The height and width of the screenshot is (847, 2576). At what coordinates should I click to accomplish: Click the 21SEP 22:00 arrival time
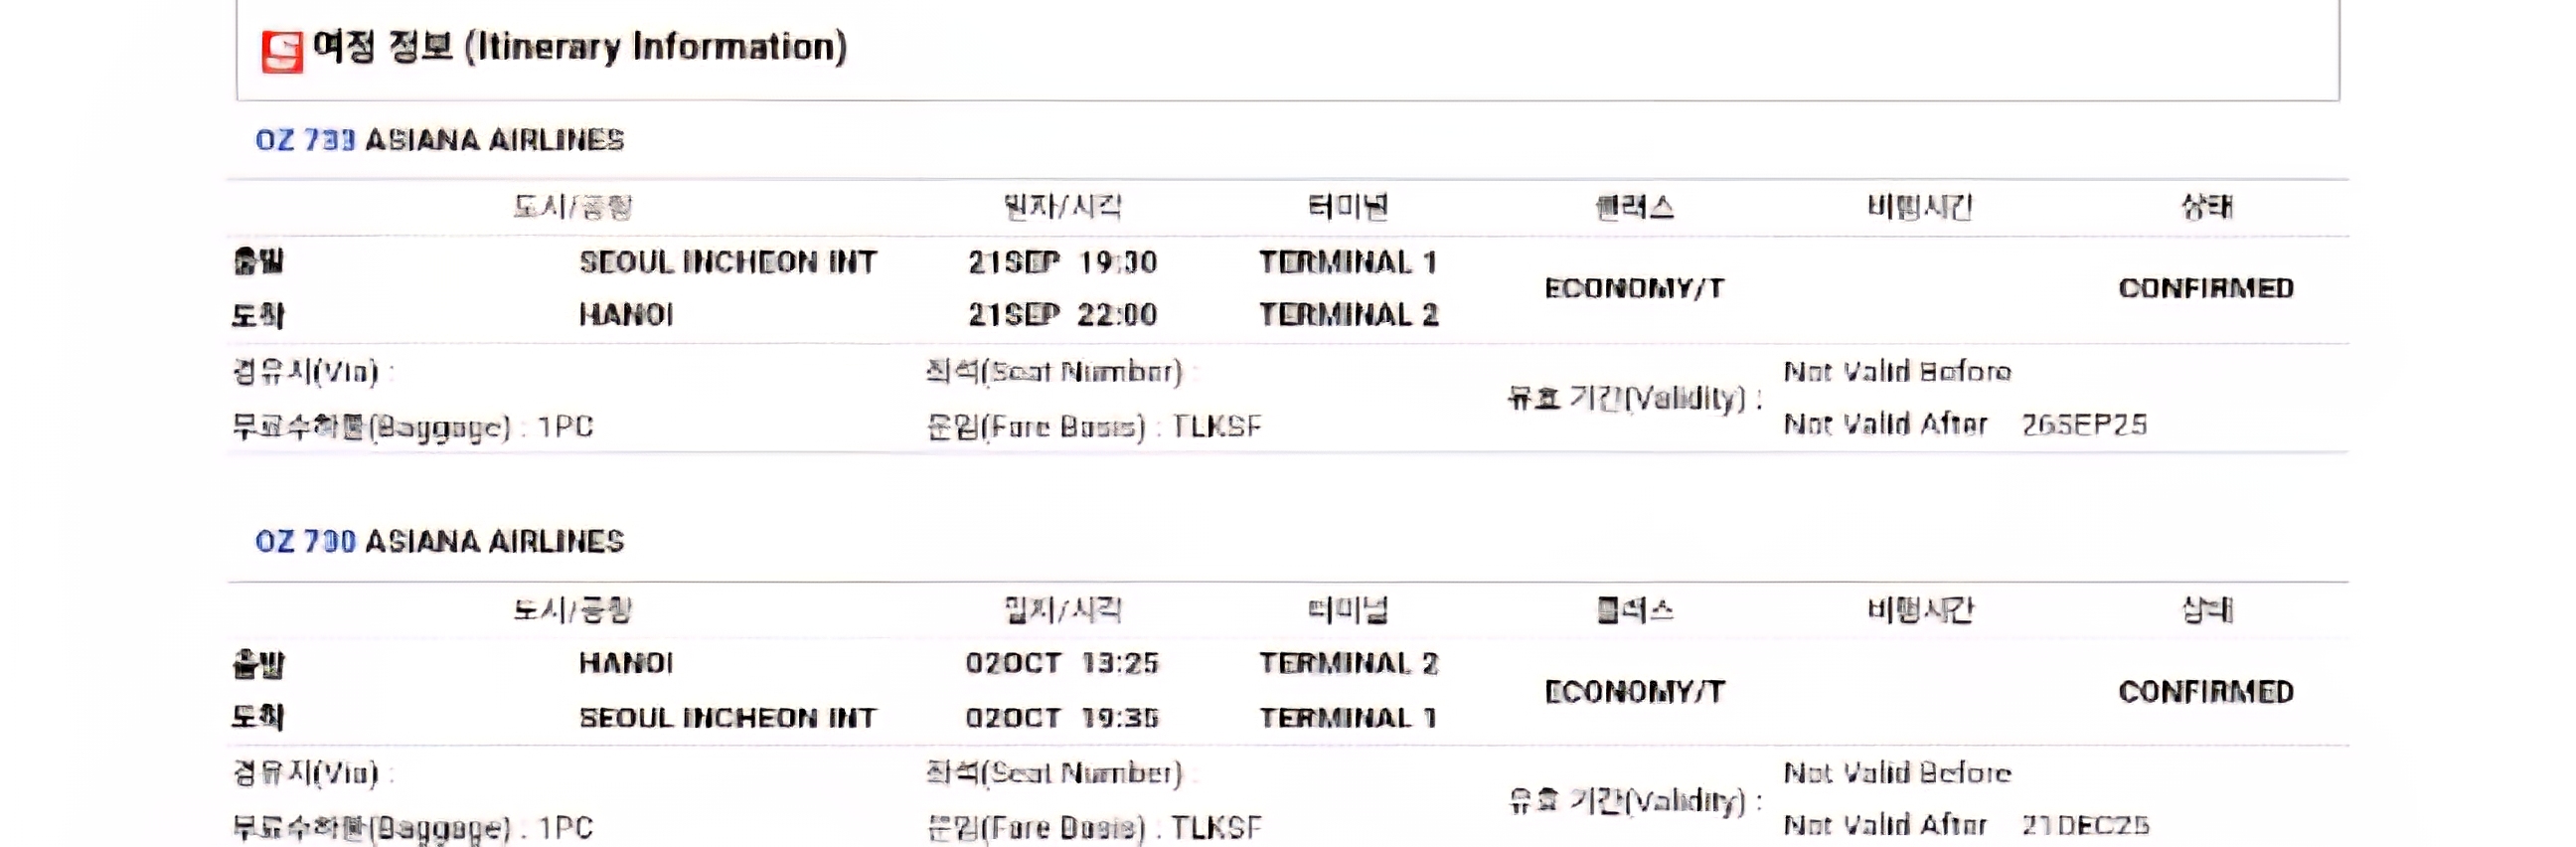click(1062, 315)
